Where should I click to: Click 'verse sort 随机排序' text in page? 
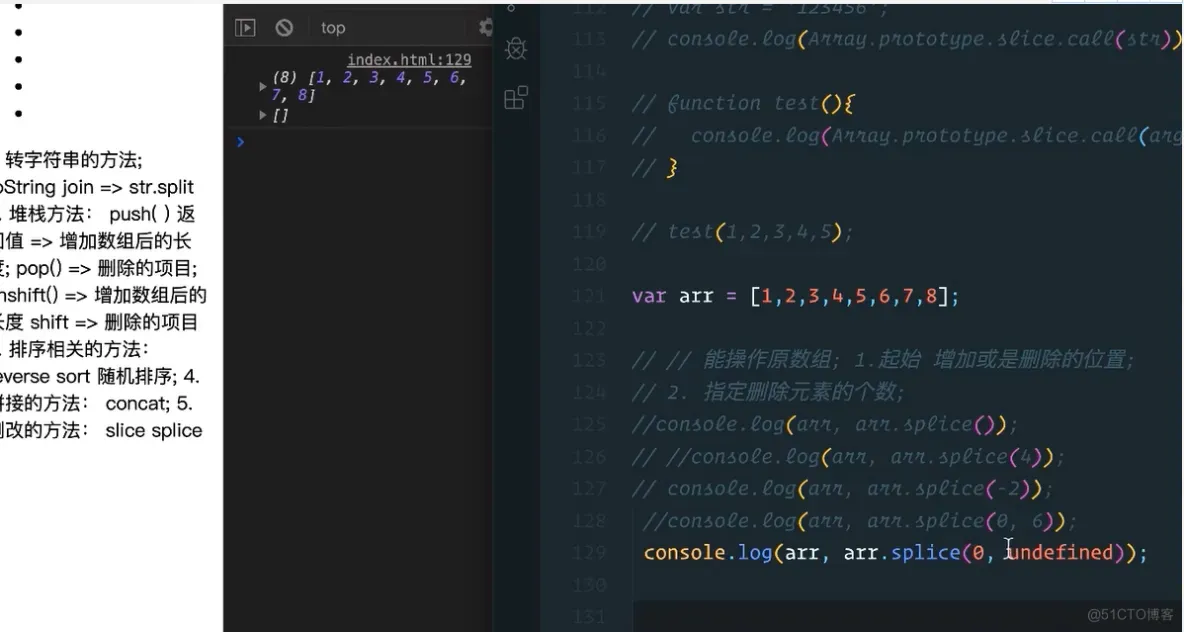pos(89,376)
